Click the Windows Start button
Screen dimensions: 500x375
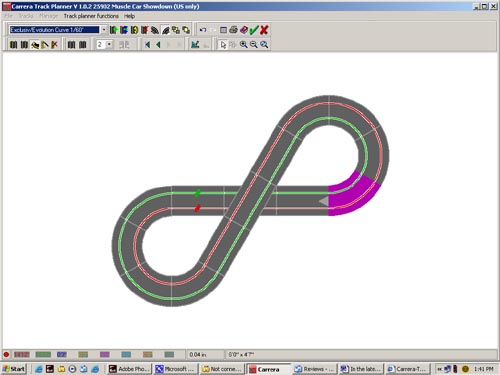coord(14,369)
